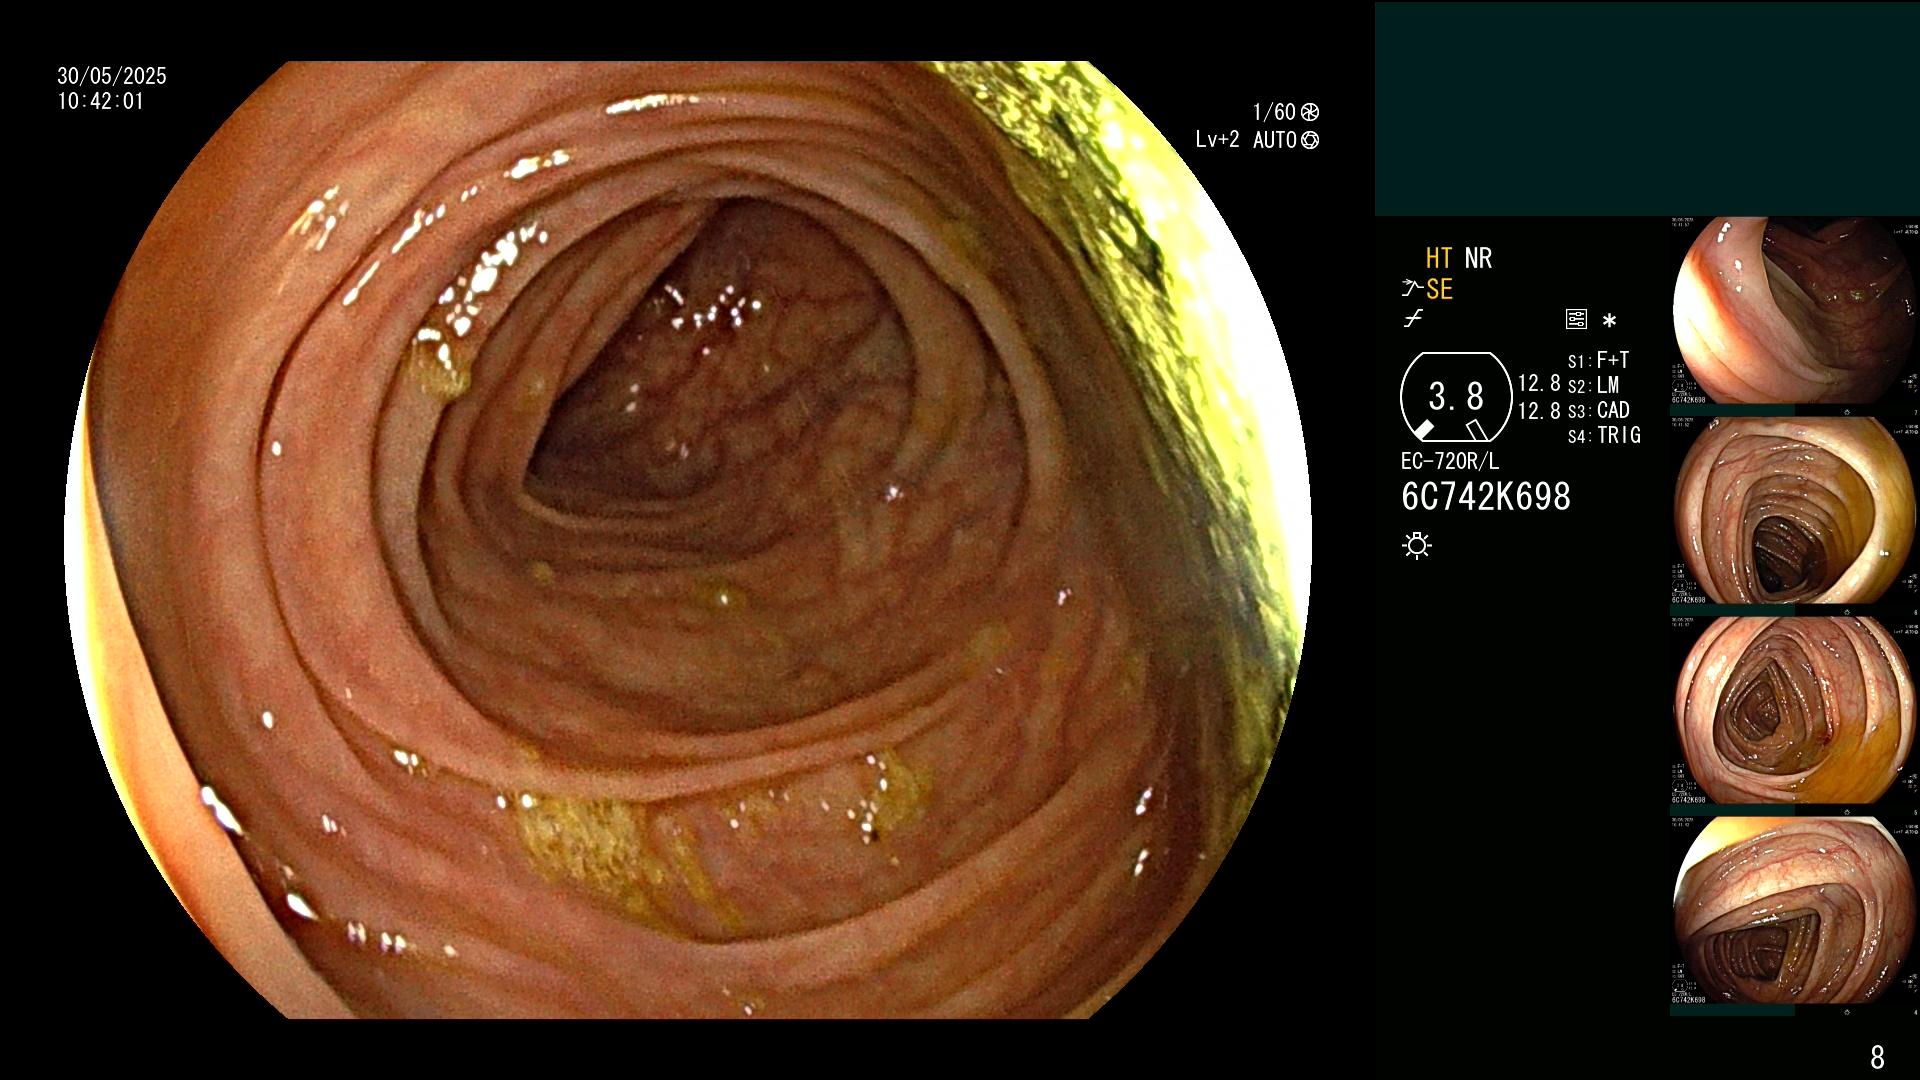This screenshot has height=1080, width=1920.
Task: Click the time 10:42:01
Action: click(100, 101)
